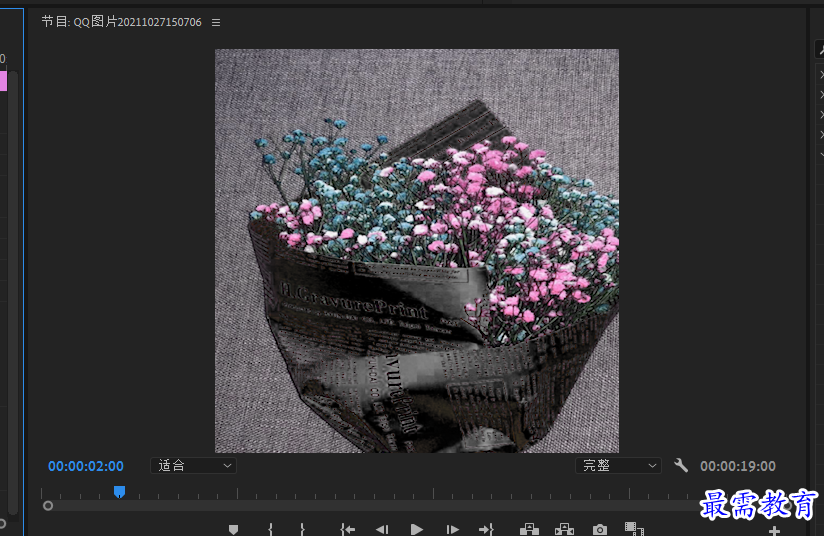824x536 pixels.
Task: Open the wrench settings button
Action: (x=681, y=465)
